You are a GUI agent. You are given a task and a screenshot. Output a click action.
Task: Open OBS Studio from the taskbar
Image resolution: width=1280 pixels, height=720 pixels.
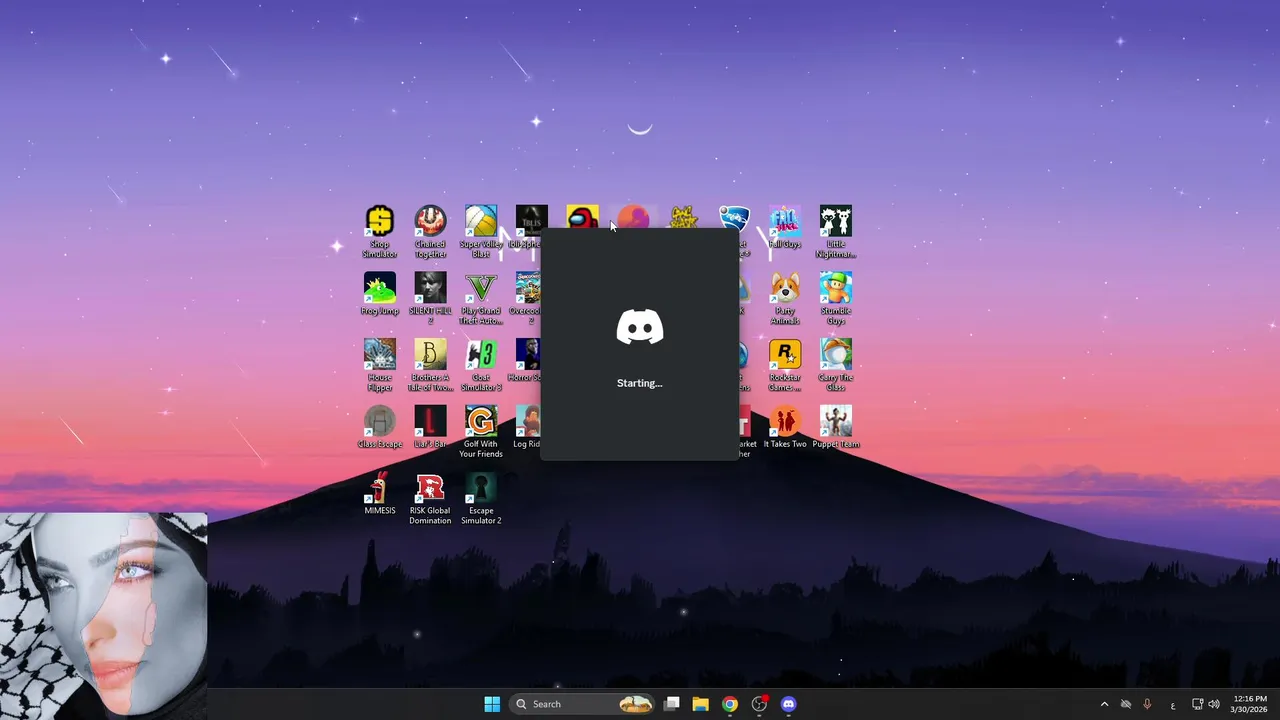(x=759, y=704)
